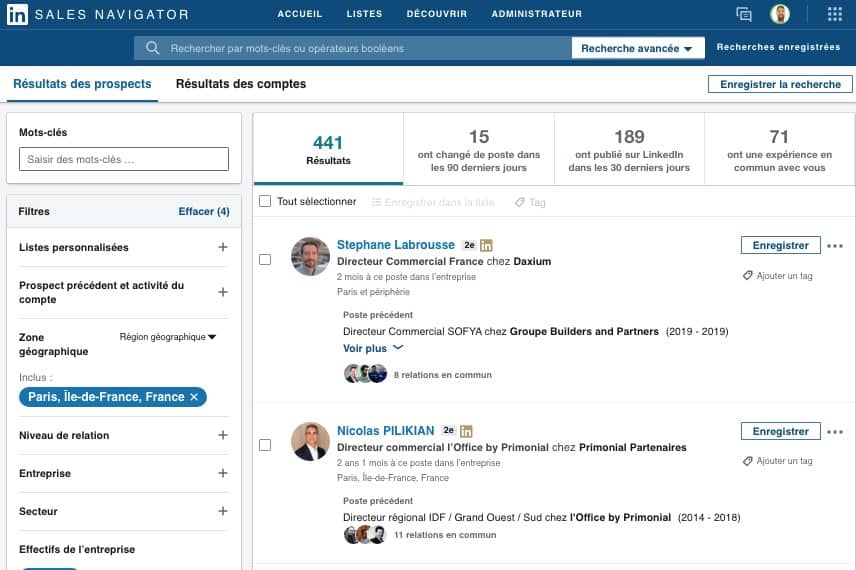Select Nicolas PILIKIAN result checkbox
856x570 pixels.
coord(265,445)
